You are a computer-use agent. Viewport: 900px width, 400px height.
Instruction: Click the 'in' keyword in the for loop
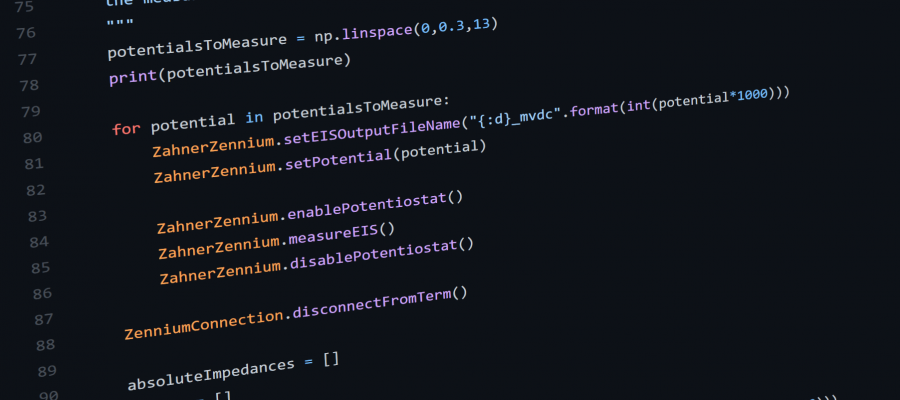pos(254,118)
